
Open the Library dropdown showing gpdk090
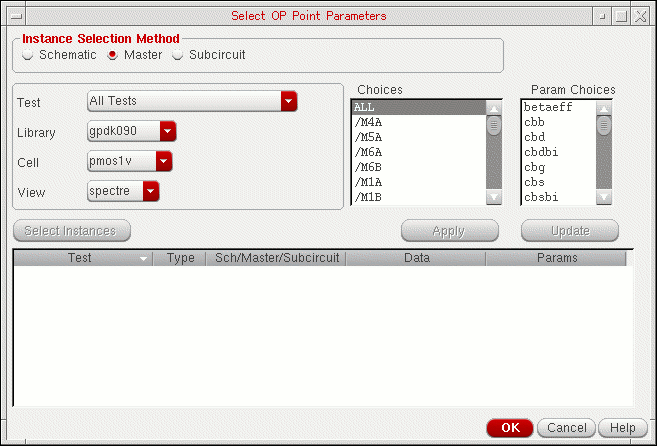click(x=132, y=131)
